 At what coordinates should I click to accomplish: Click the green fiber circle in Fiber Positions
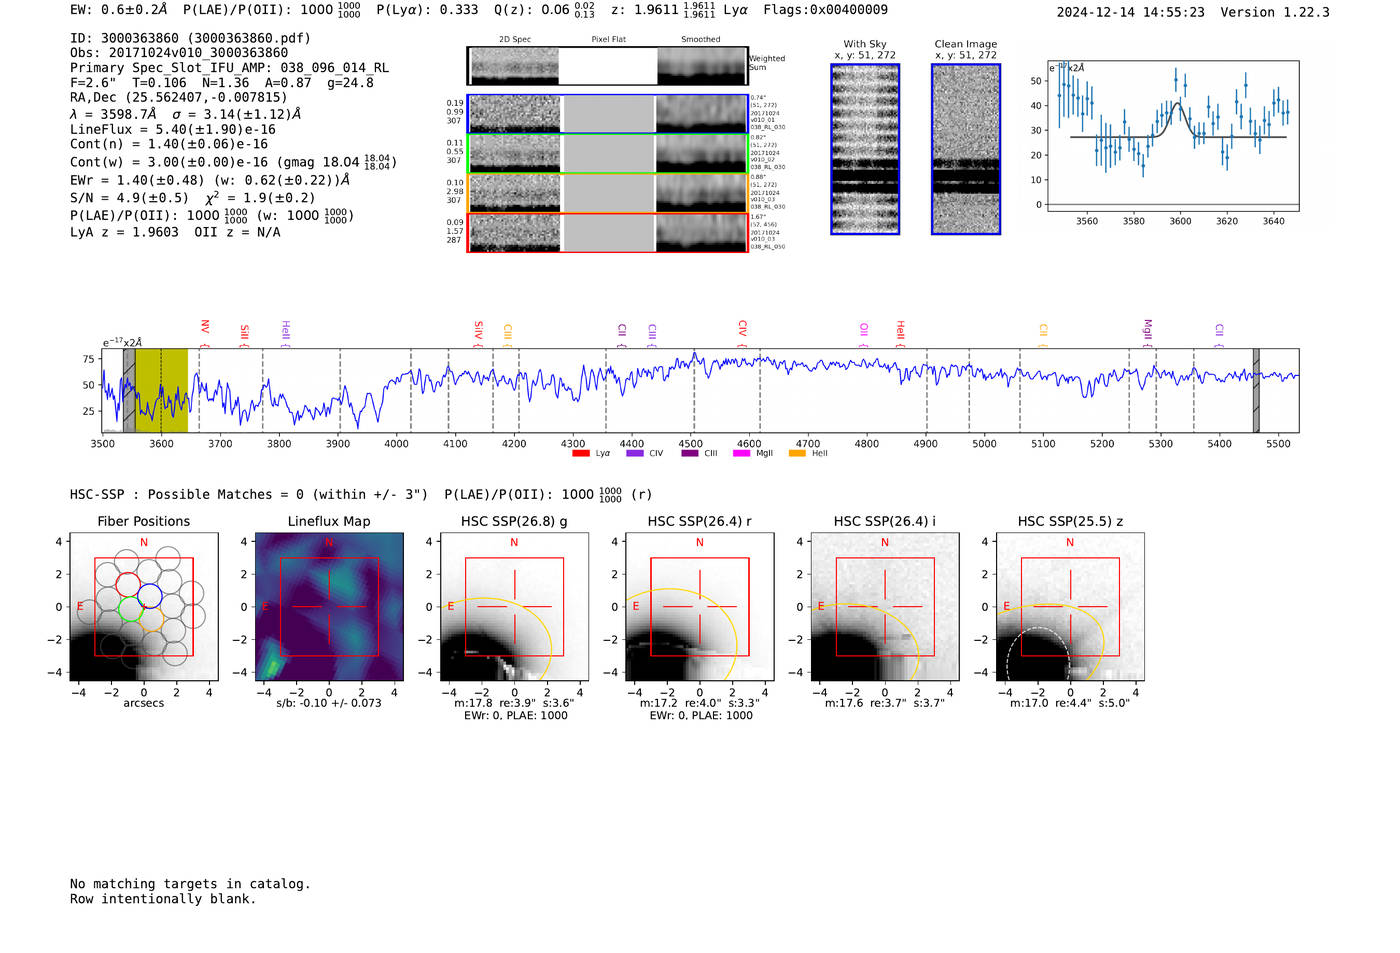[x=131, y=608]
